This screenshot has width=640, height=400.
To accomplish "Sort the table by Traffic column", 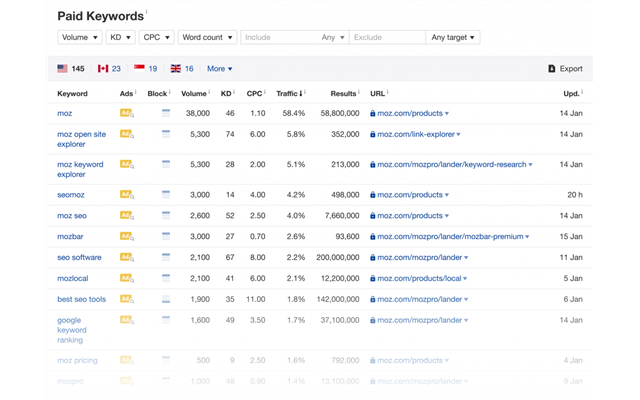I will (289, 93).
